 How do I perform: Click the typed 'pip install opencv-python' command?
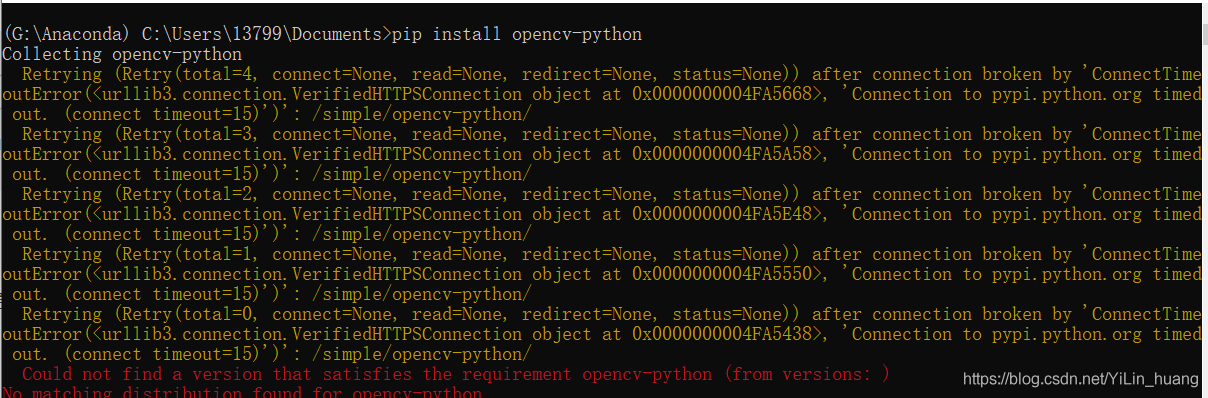tap(517, 34)
